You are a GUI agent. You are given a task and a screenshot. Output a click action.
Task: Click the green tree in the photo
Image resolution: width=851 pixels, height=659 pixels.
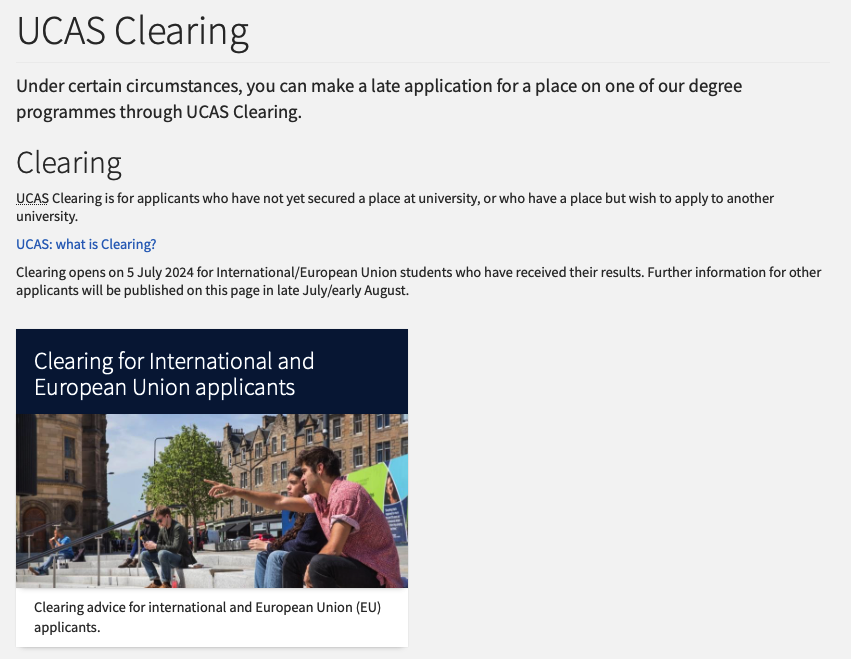point(183,470)
